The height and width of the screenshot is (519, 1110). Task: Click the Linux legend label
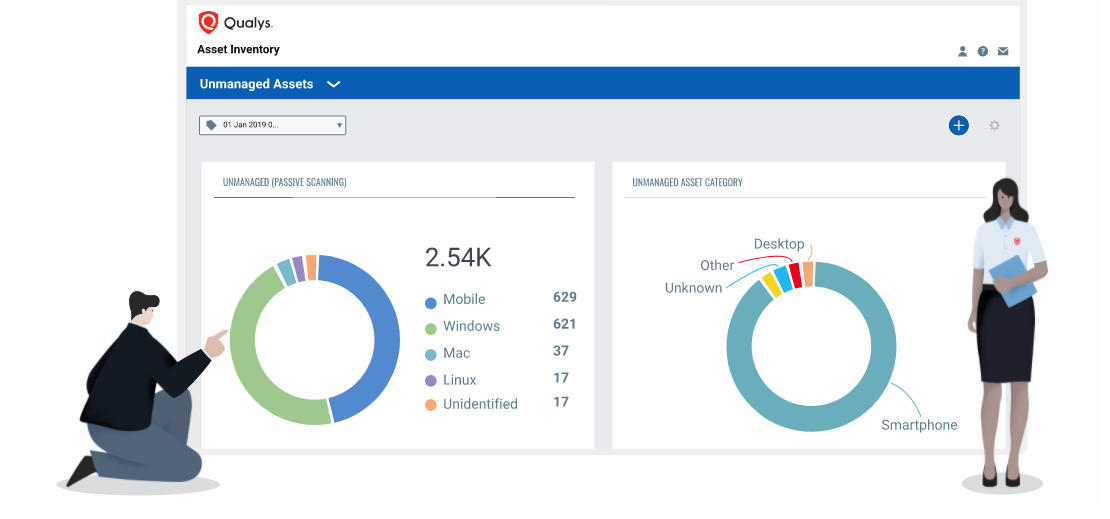460,380
